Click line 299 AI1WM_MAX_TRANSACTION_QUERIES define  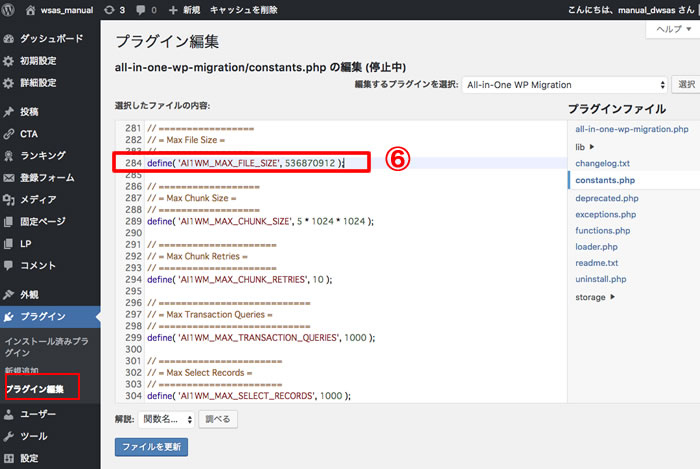tap(261, 338)
